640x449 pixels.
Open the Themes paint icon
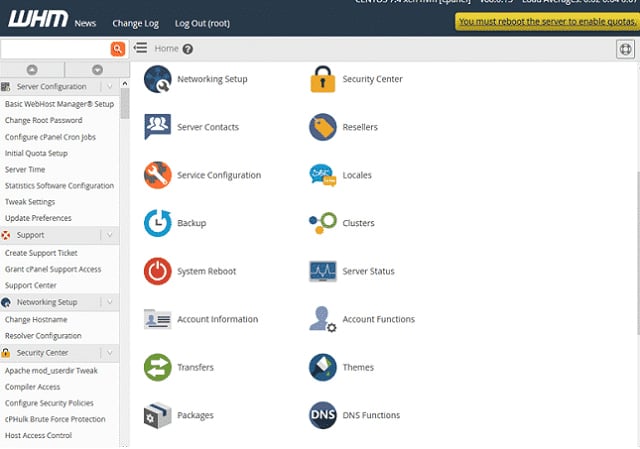(322, 367)
